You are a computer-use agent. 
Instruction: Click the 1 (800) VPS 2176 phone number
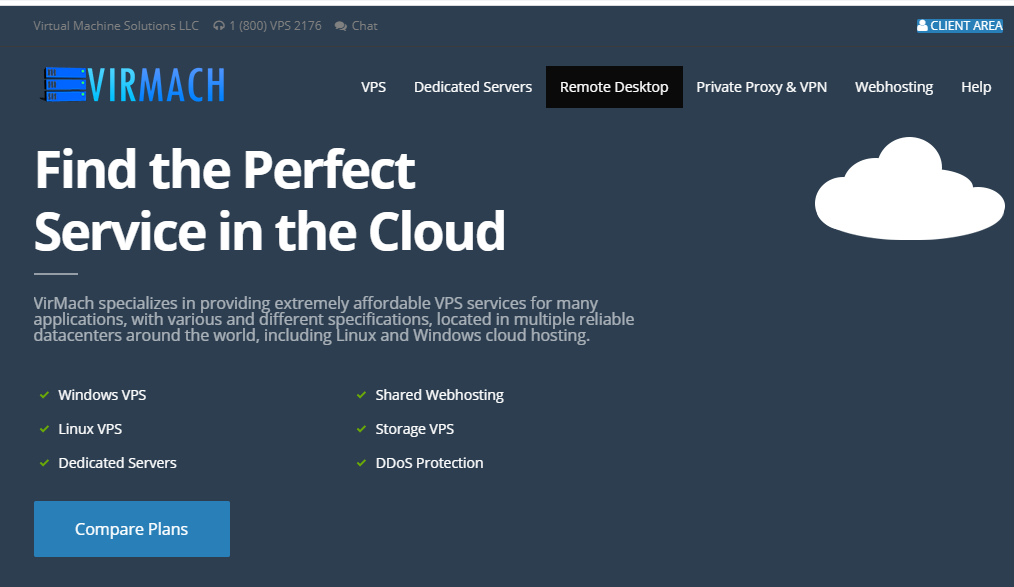click(275, 26)
